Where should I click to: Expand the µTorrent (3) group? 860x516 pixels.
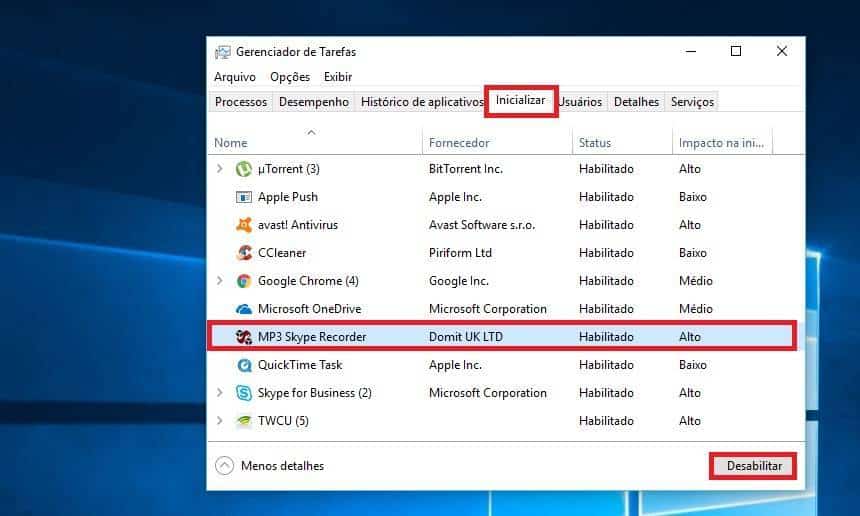[219, 168]
